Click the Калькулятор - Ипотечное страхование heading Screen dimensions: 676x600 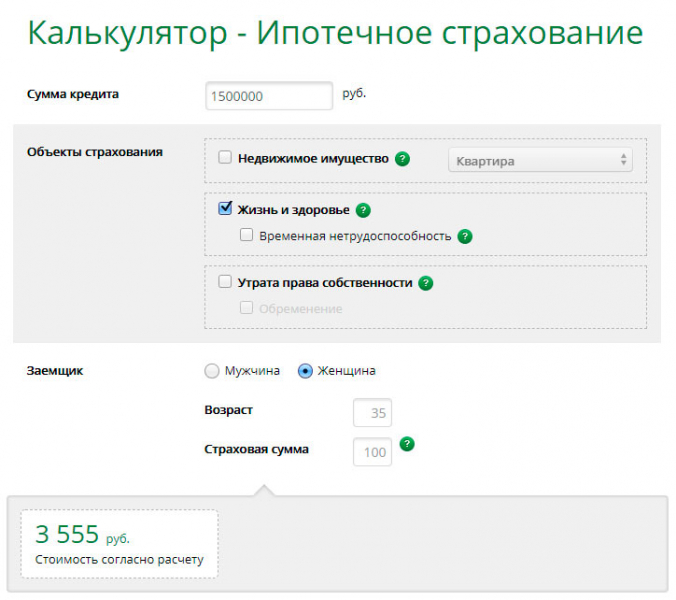335,33
